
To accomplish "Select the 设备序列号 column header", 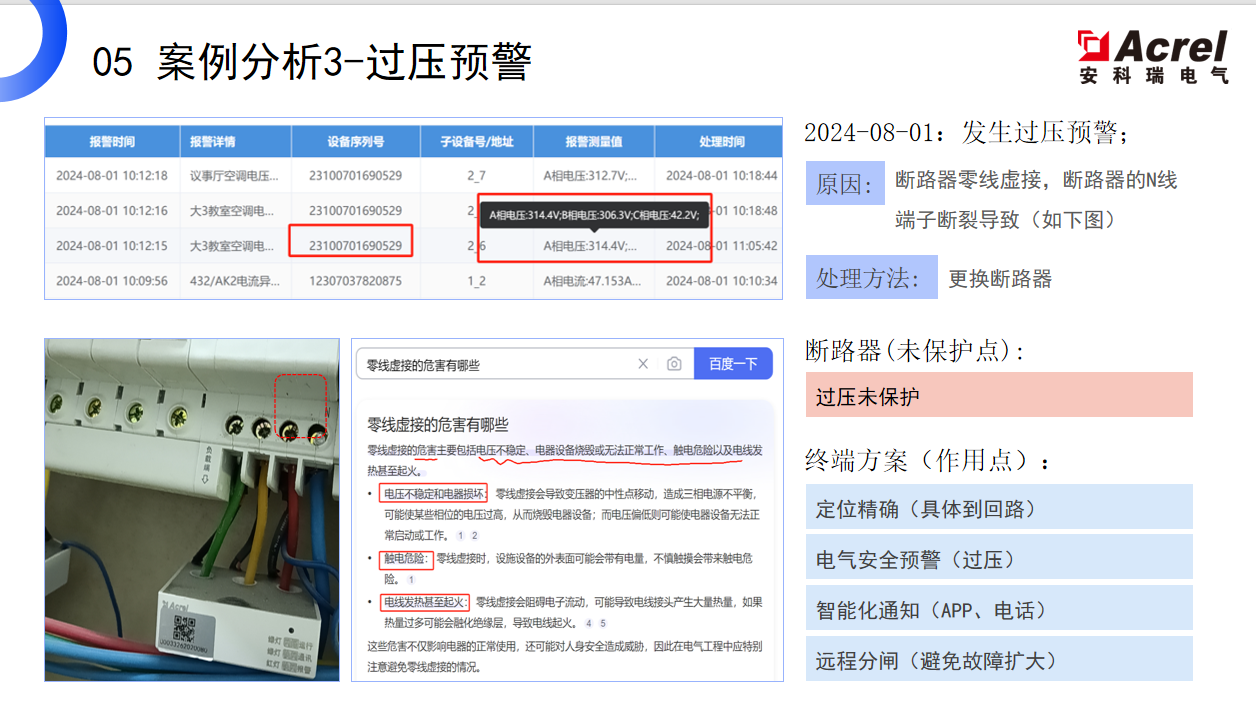I will [x=356, y=142].
